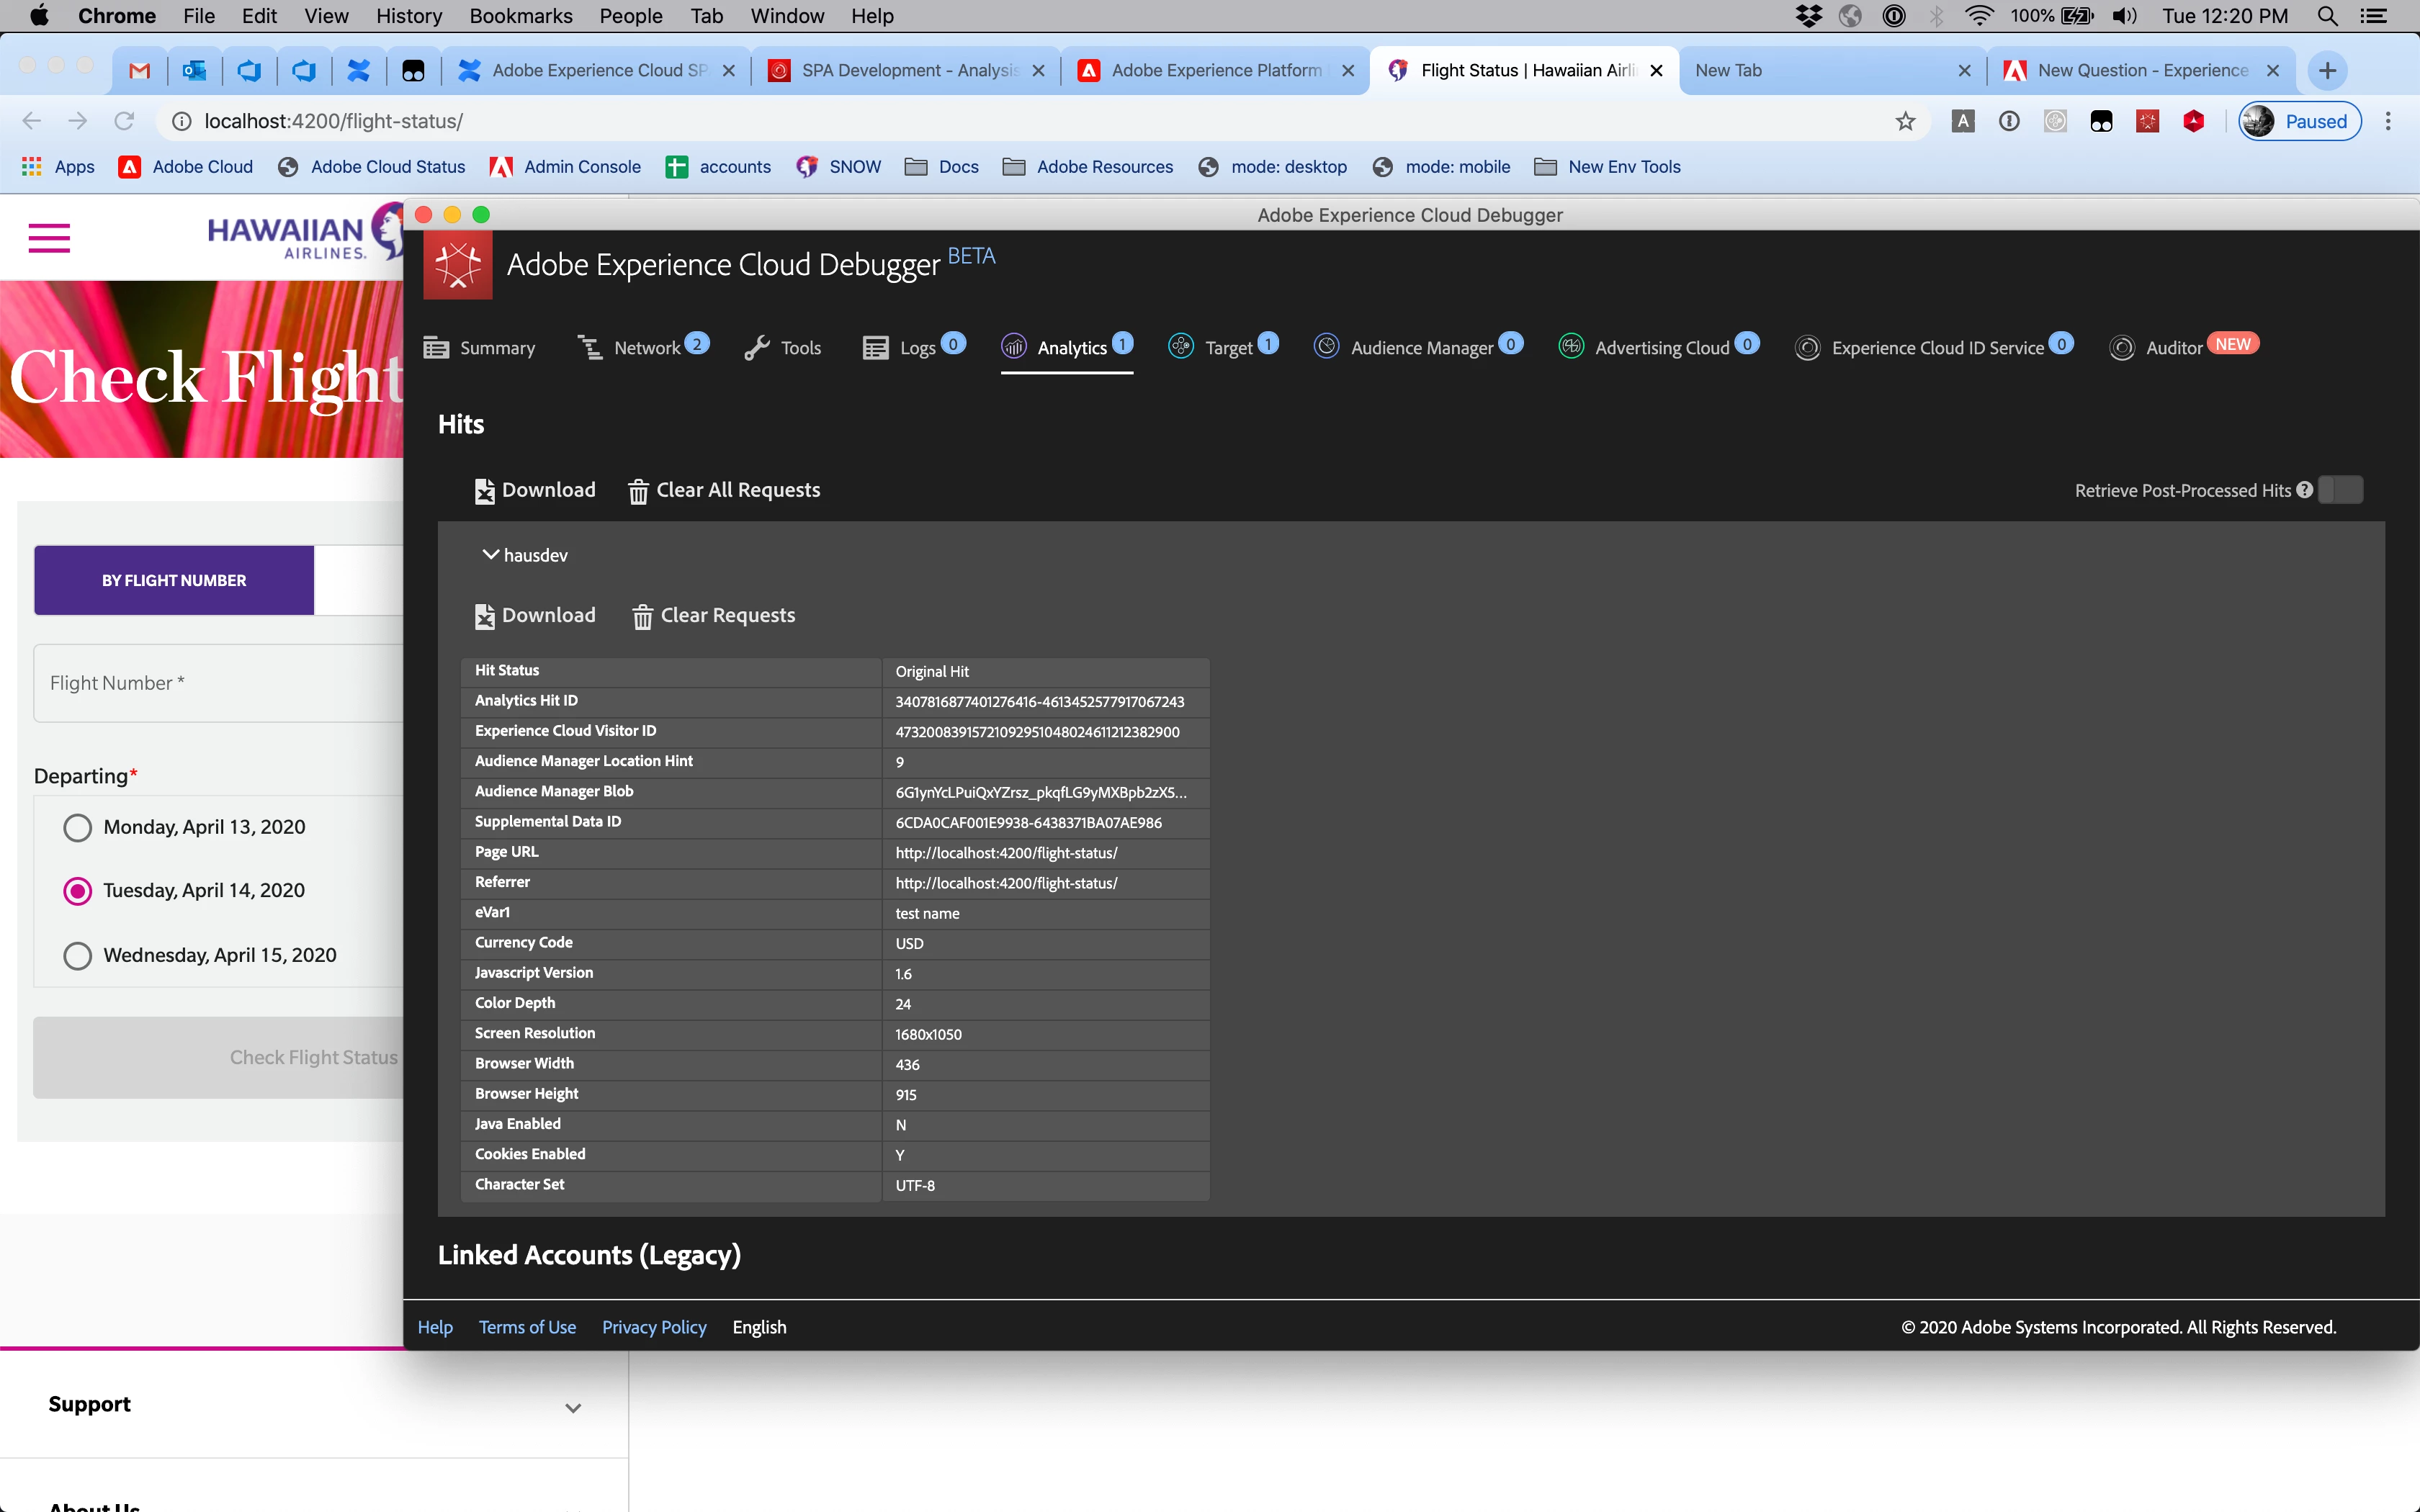The width and height of the screenshot is (2420, 1512).
Task: Open the Target tab in debugger
Action: (1227, 347)
